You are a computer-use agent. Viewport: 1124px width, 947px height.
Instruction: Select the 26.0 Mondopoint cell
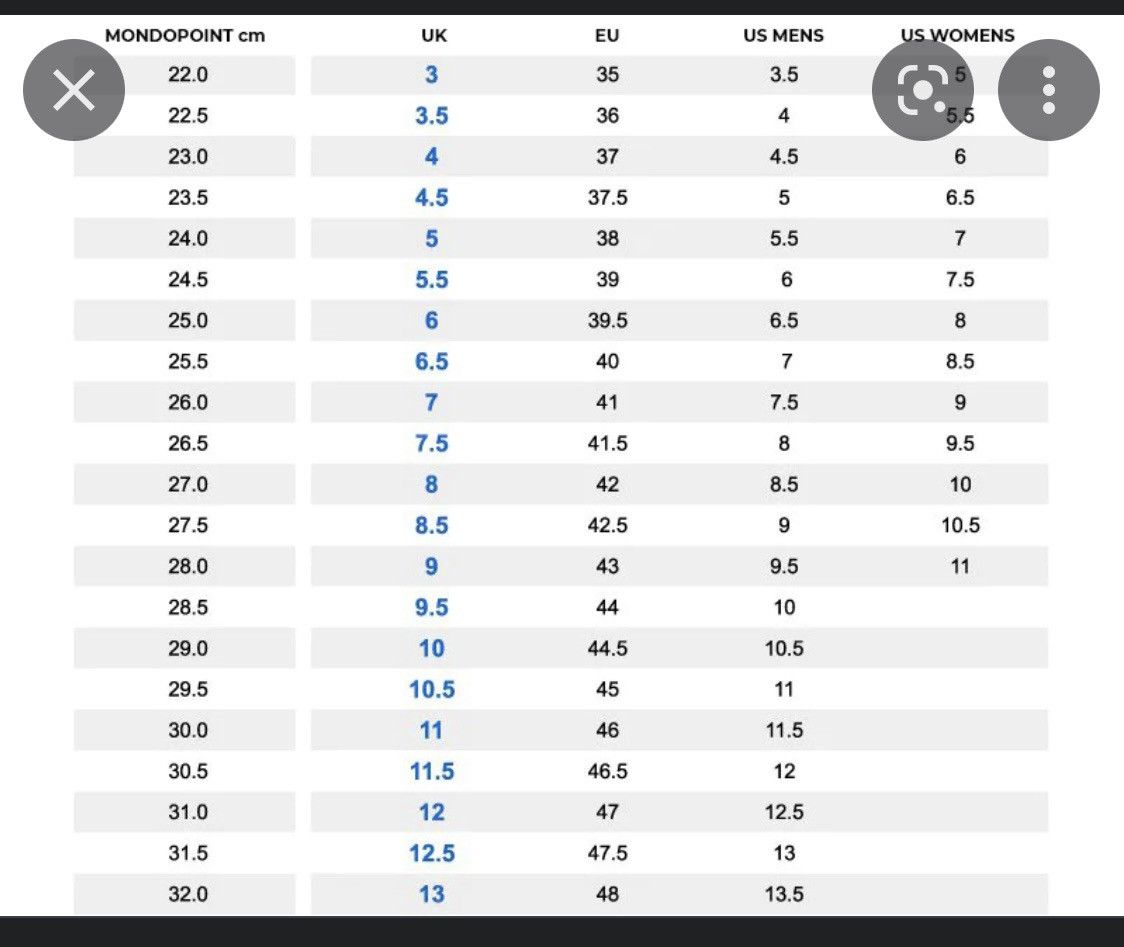point(188,402)
